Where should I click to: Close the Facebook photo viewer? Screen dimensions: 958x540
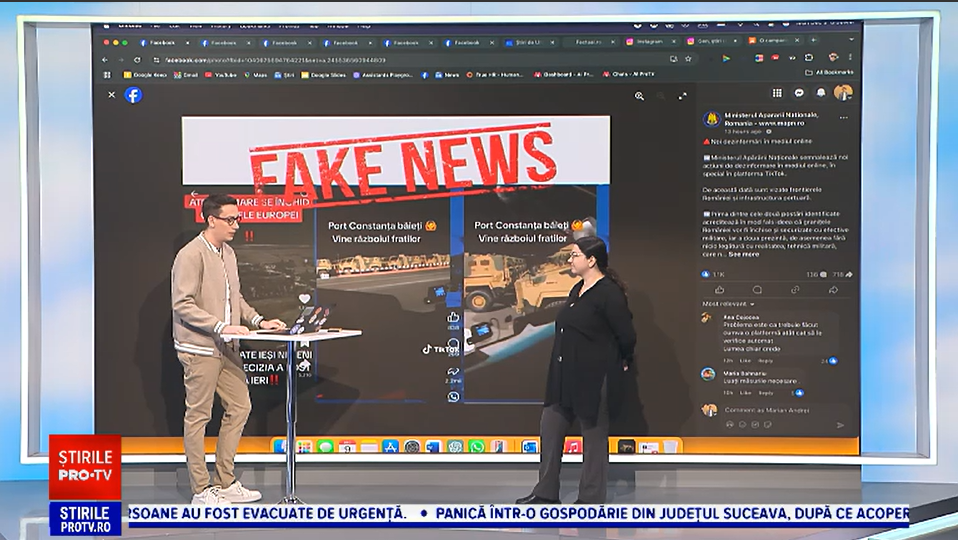pyautogui.click(x=112, y=95)
